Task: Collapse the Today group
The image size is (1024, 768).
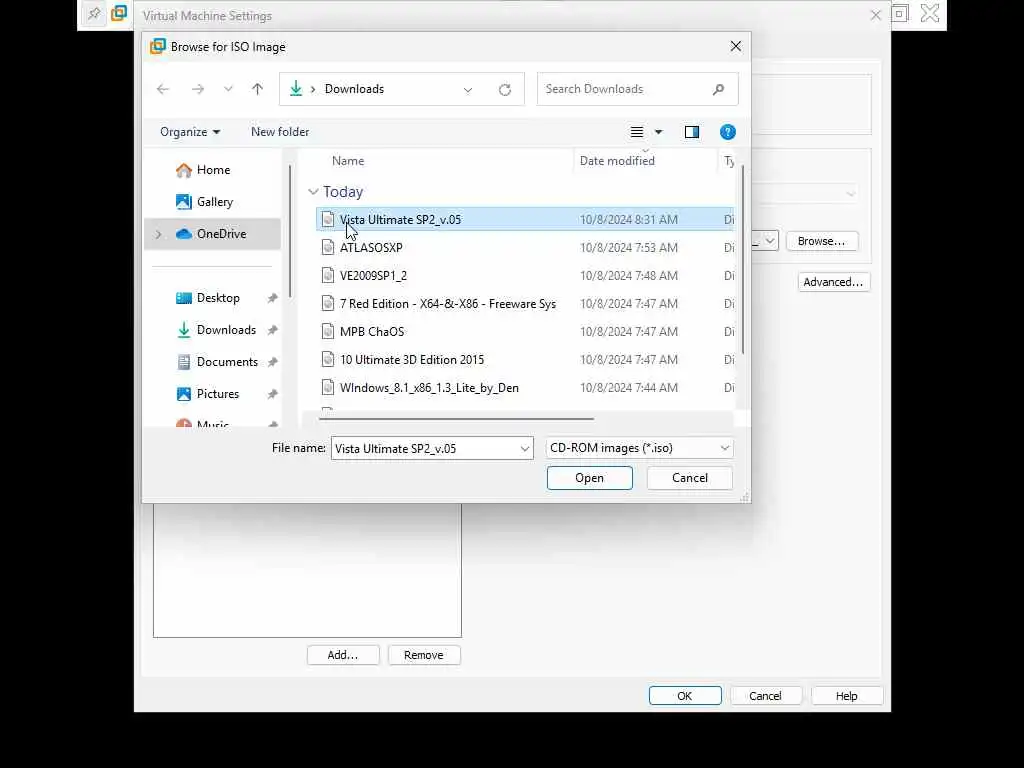Action: pos(313,191)
